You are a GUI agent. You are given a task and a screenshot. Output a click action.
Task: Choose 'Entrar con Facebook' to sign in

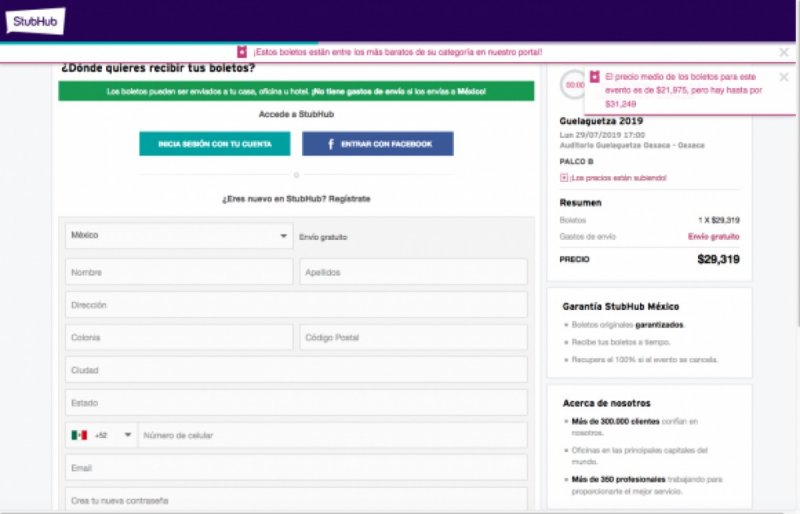pyautogui.click(x=378, y=144)
